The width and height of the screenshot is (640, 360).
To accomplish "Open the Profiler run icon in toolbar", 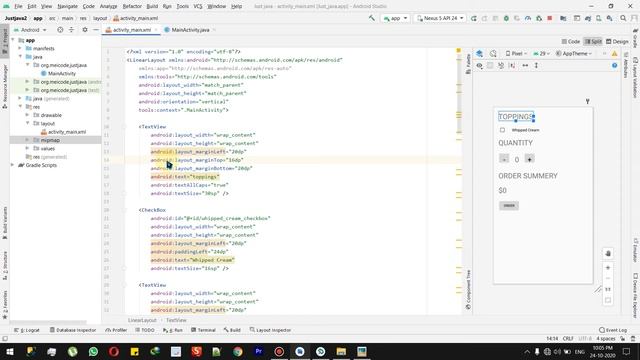I will coord(528,18).
